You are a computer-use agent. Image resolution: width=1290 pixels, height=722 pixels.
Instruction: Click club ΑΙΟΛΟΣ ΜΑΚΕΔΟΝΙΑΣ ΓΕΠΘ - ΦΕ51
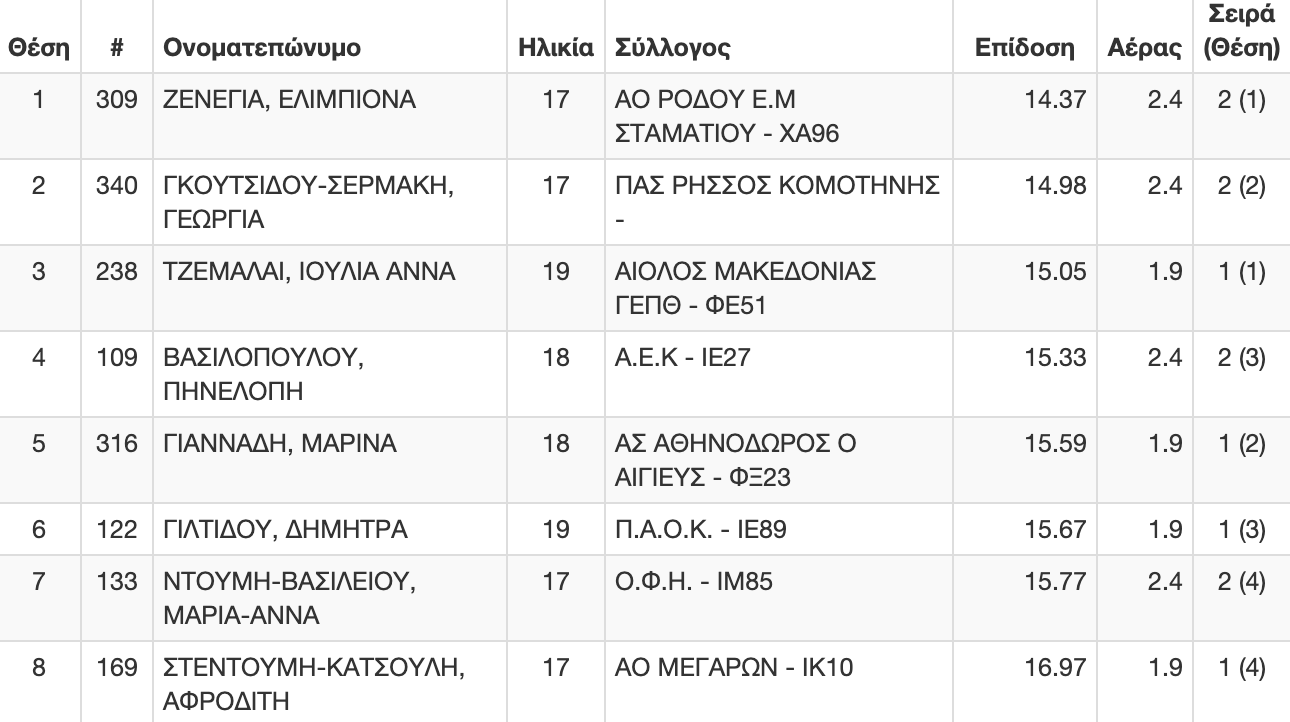[745, 289]
